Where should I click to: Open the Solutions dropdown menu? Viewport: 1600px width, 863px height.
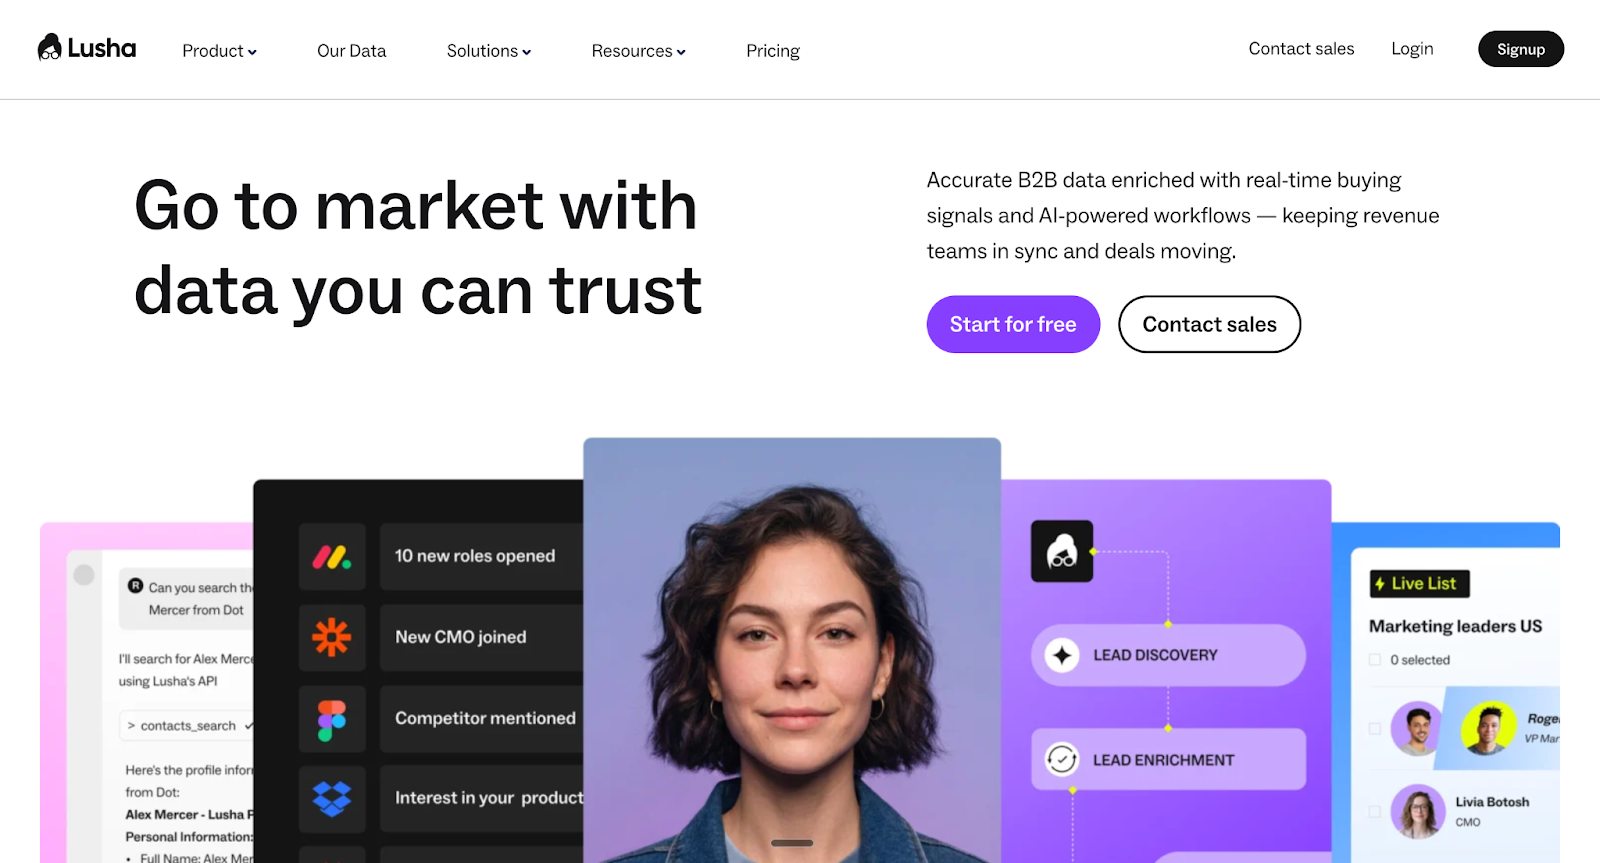[489, 51]
